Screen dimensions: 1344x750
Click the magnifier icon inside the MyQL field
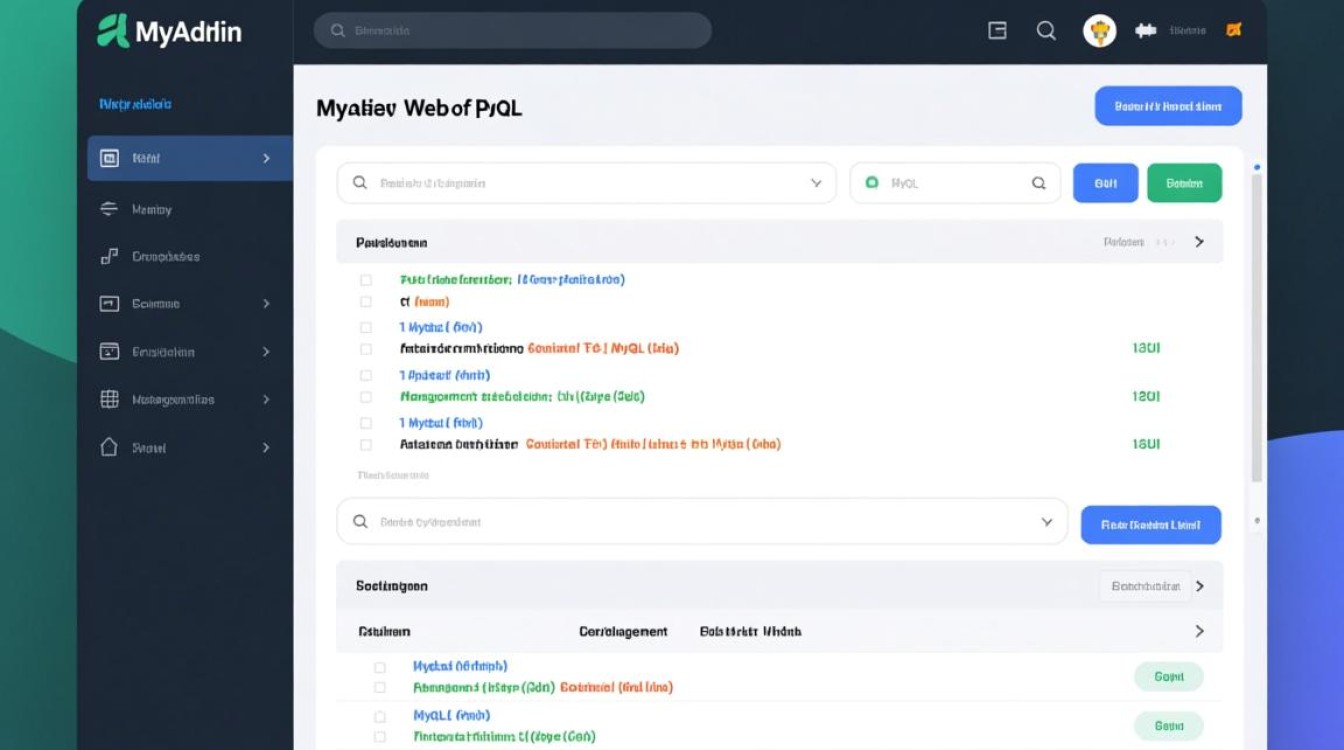pyautogui.click(x=1038, y=183)
